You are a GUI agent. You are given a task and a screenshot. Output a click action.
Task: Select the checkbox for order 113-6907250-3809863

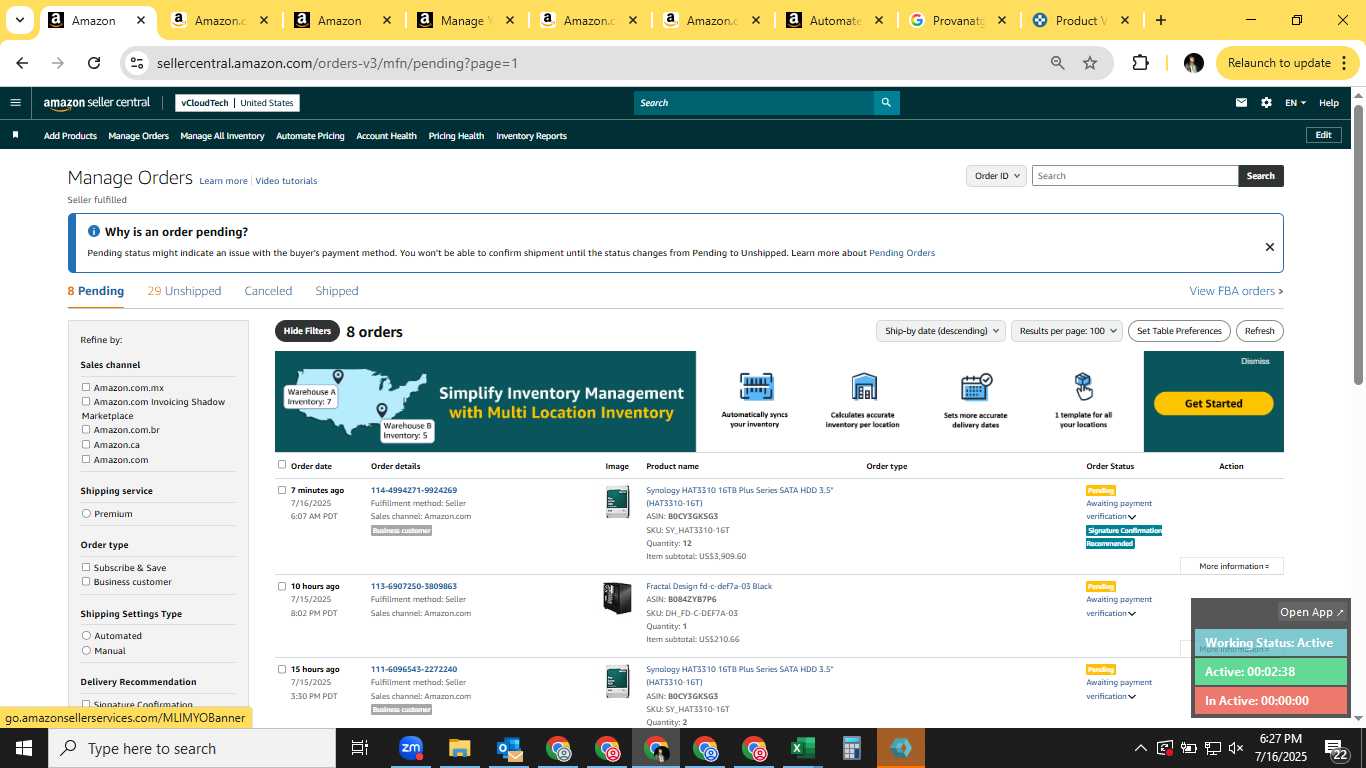point(282,586)
